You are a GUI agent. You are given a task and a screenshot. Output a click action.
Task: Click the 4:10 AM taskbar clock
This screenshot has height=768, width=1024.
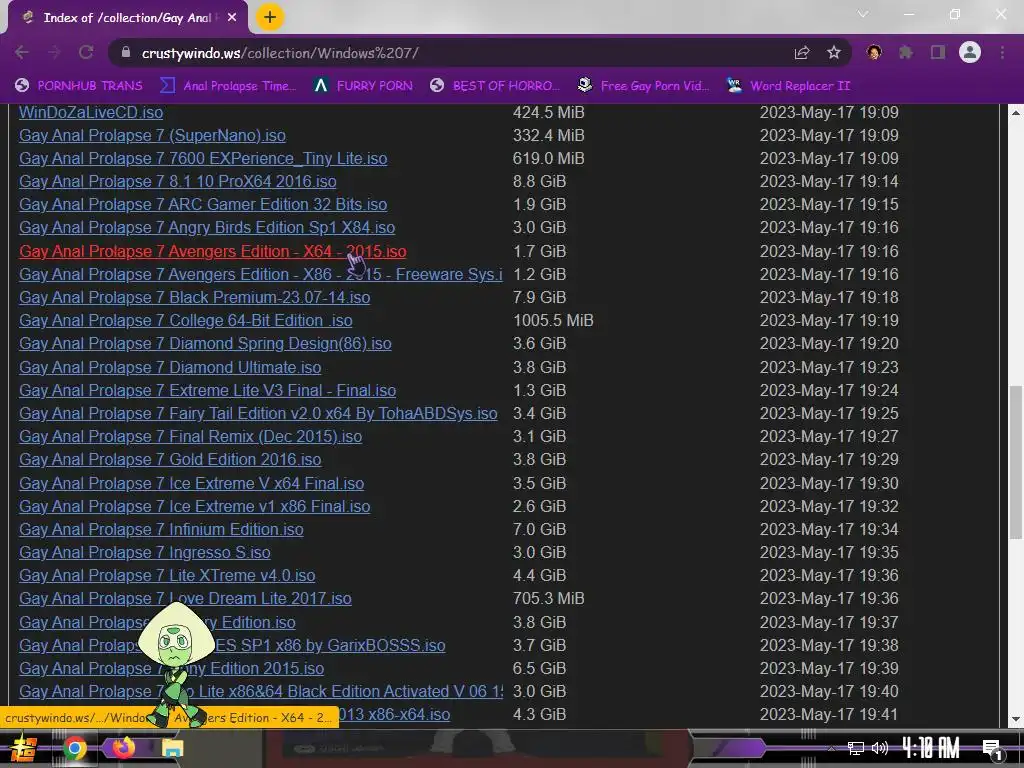point(931,748)
